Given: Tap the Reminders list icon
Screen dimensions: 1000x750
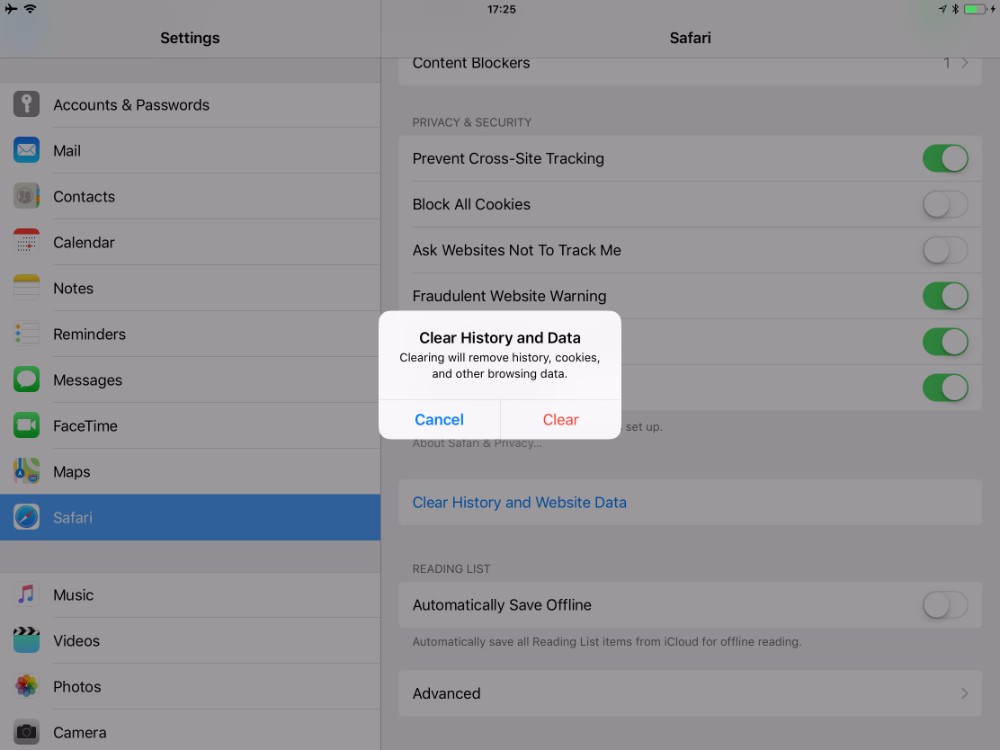Looking at the screenshot, I should 26,334.
